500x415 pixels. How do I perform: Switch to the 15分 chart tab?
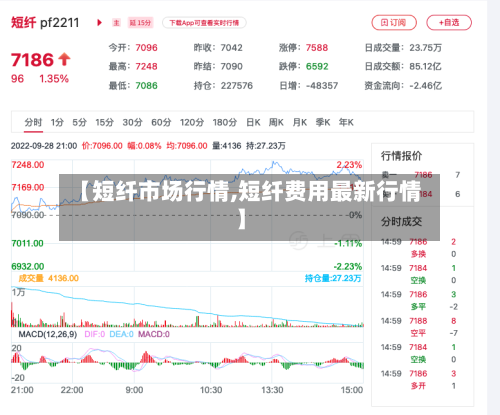tap(104, 122)
